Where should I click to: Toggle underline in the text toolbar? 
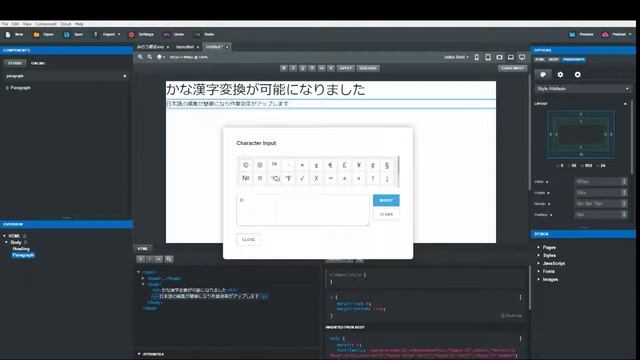coord(302,68)
